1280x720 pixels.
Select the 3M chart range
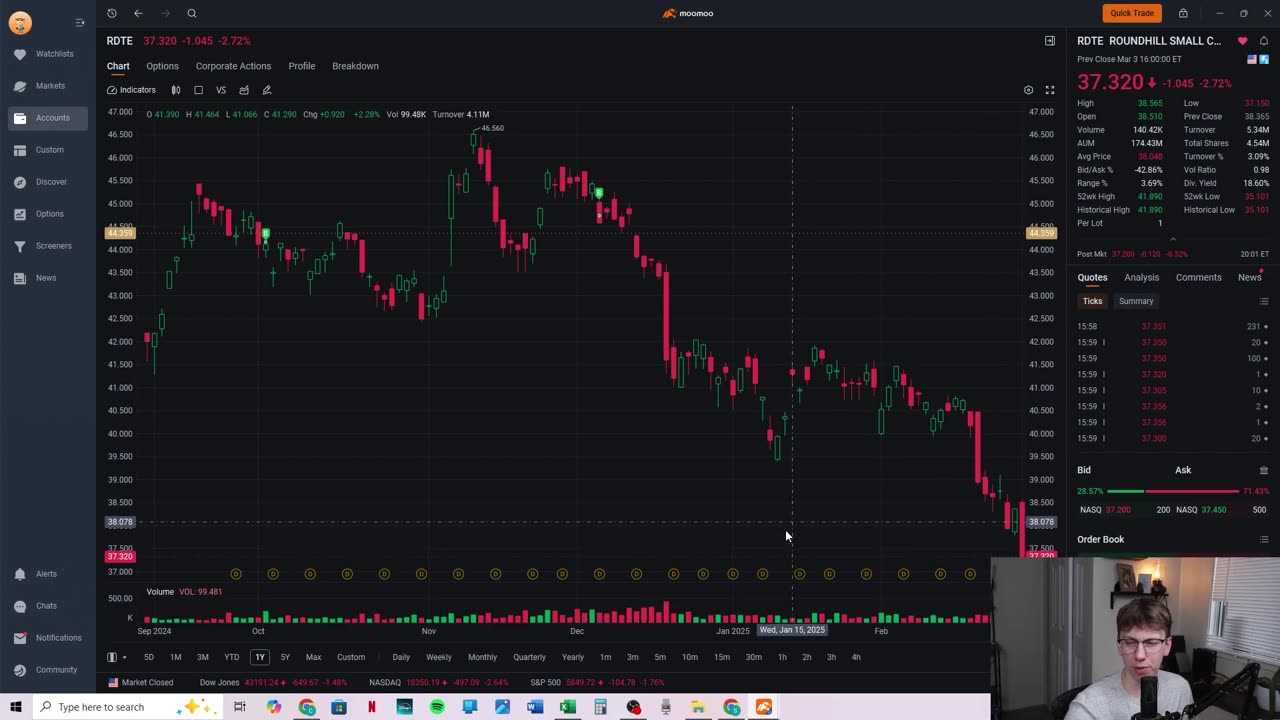click(x=203, y=657)
